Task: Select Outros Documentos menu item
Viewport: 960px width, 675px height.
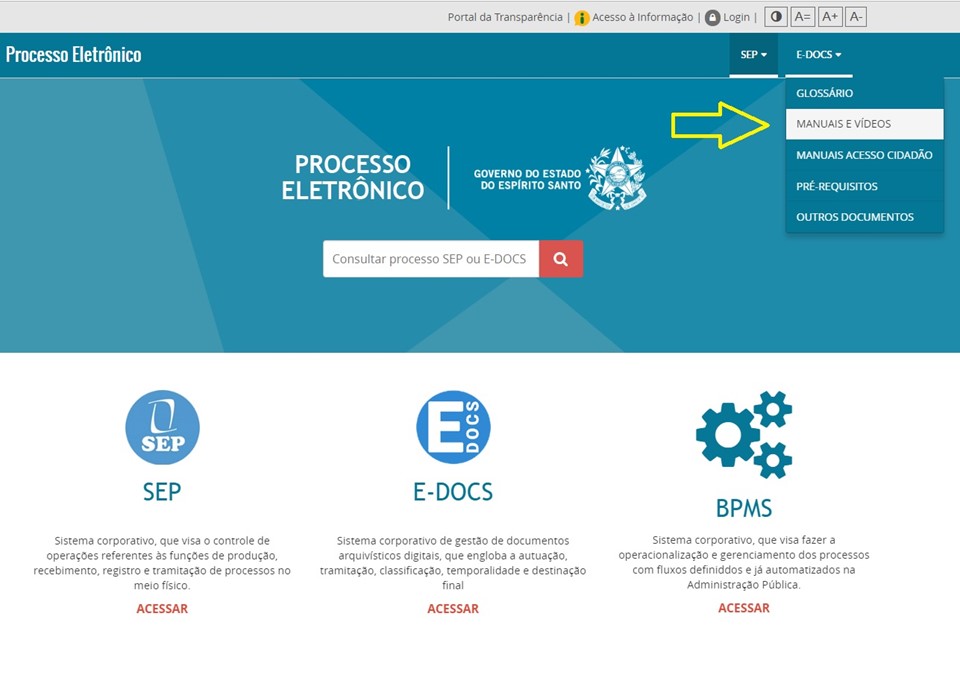Action: coord(864,217)
